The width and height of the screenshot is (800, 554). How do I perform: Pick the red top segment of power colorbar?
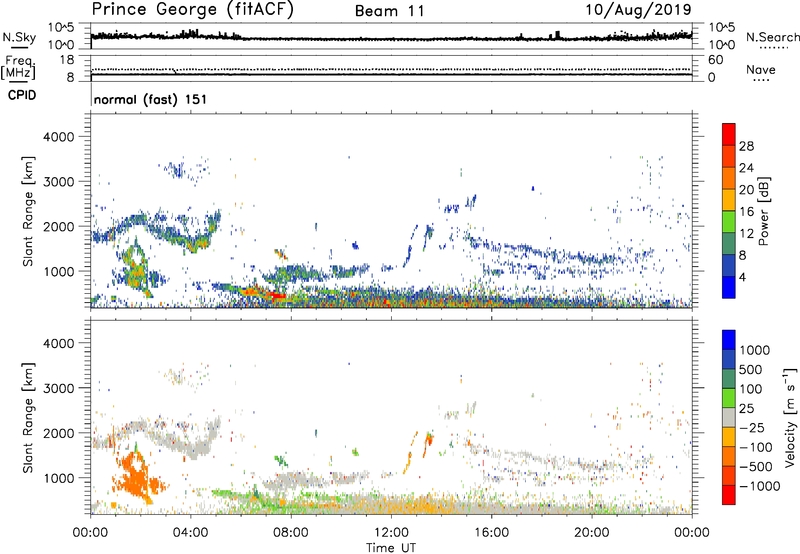tap(729, 134)
